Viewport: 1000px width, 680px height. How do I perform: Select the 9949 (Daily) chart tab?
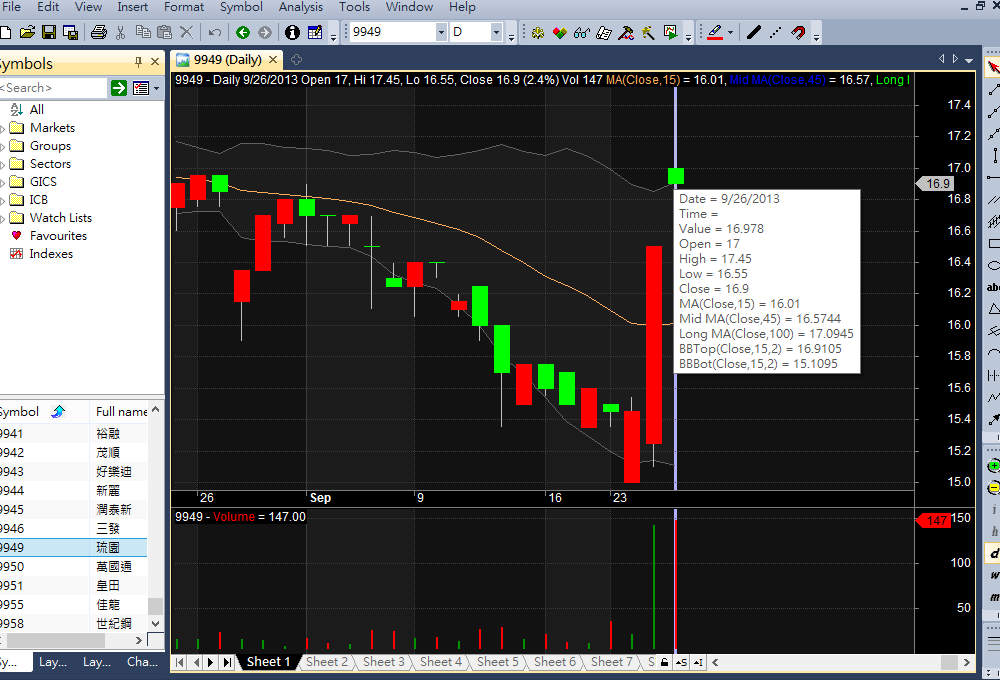pyautogui.click(x=227, y=60)
